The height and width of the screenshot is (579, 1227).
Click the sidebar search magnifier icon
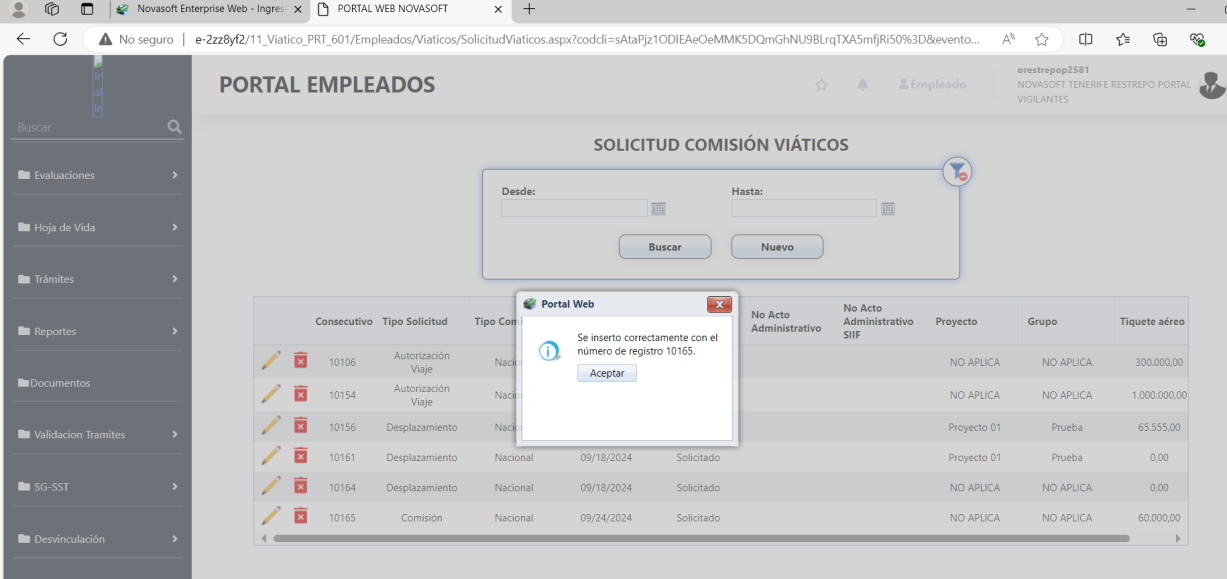pos(175,127)
